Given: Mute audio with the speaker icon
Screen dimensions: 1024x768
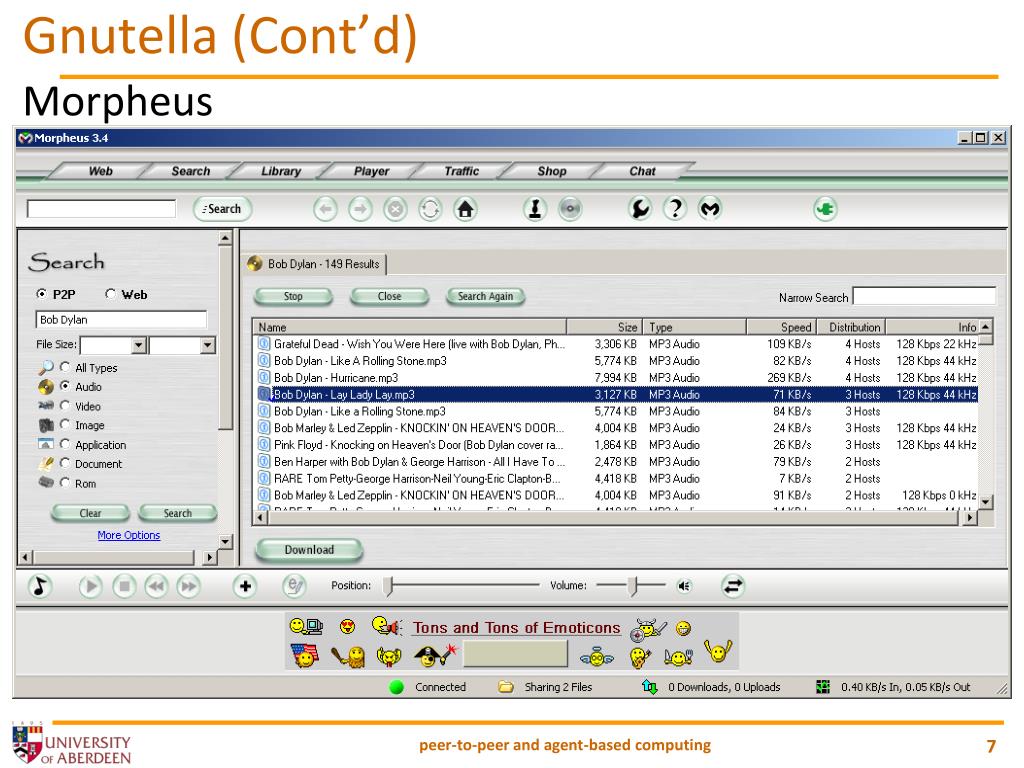Looking at the screenshot, I should (684, 586).
